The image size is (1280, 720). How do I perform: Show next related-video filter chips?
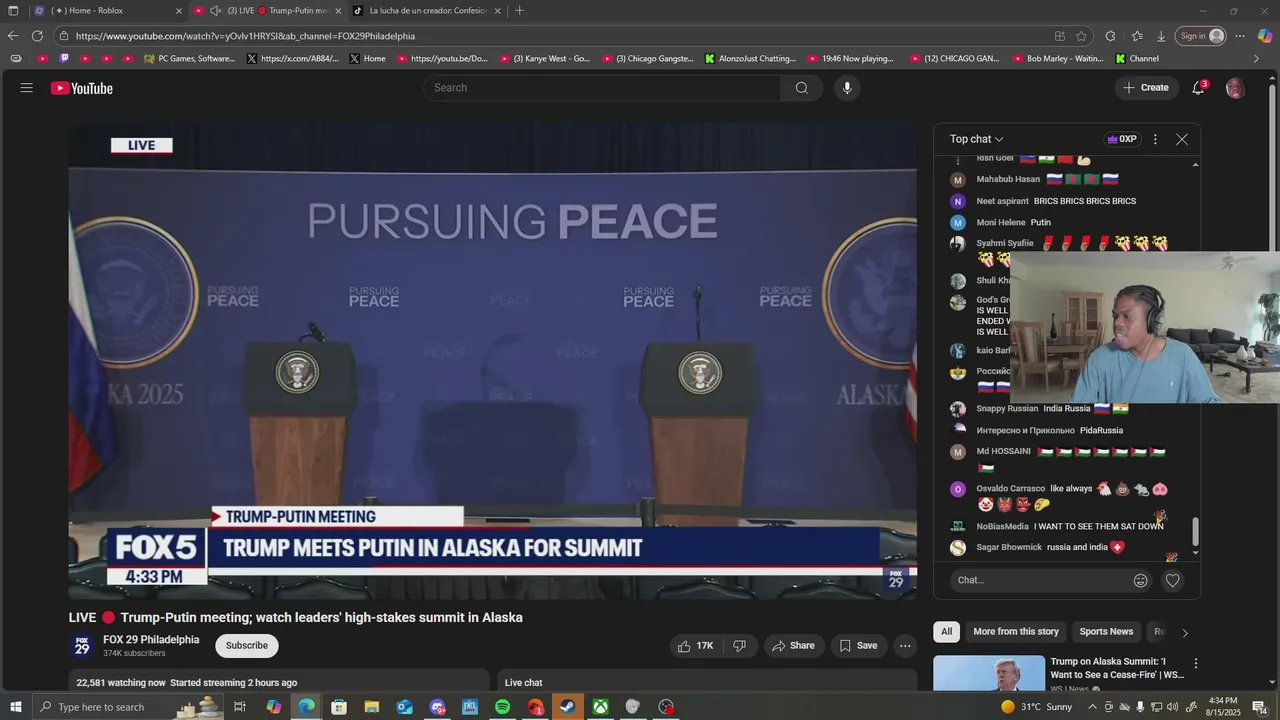[x=1185, y=632]
